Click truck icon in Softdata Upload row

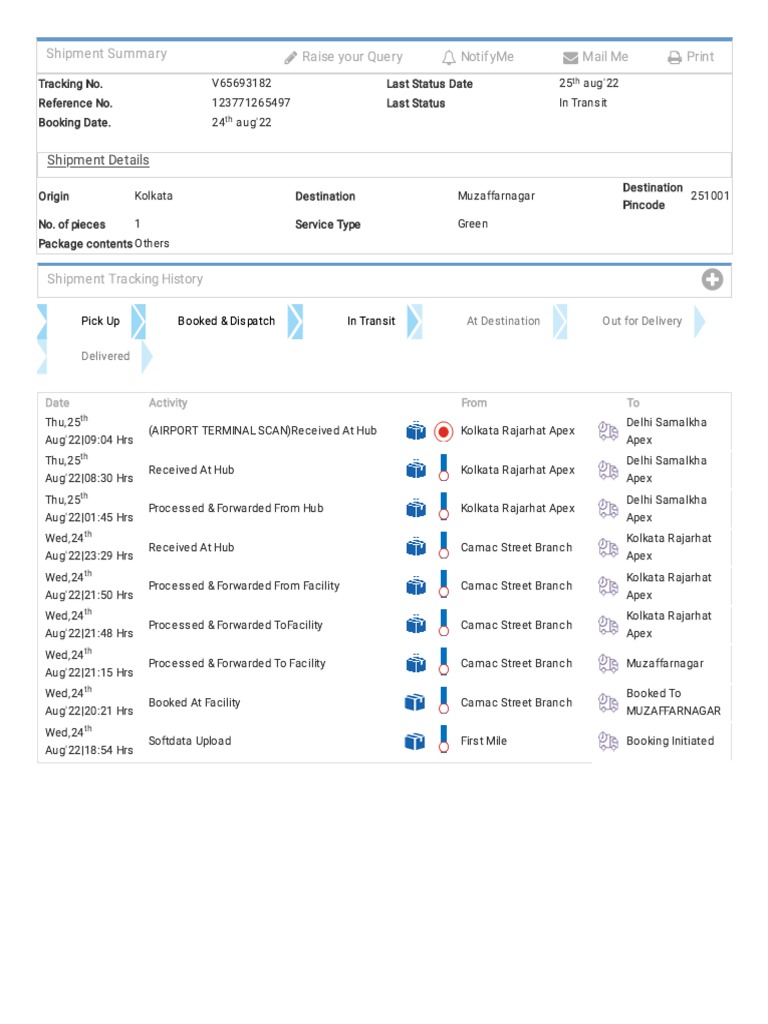608,741
